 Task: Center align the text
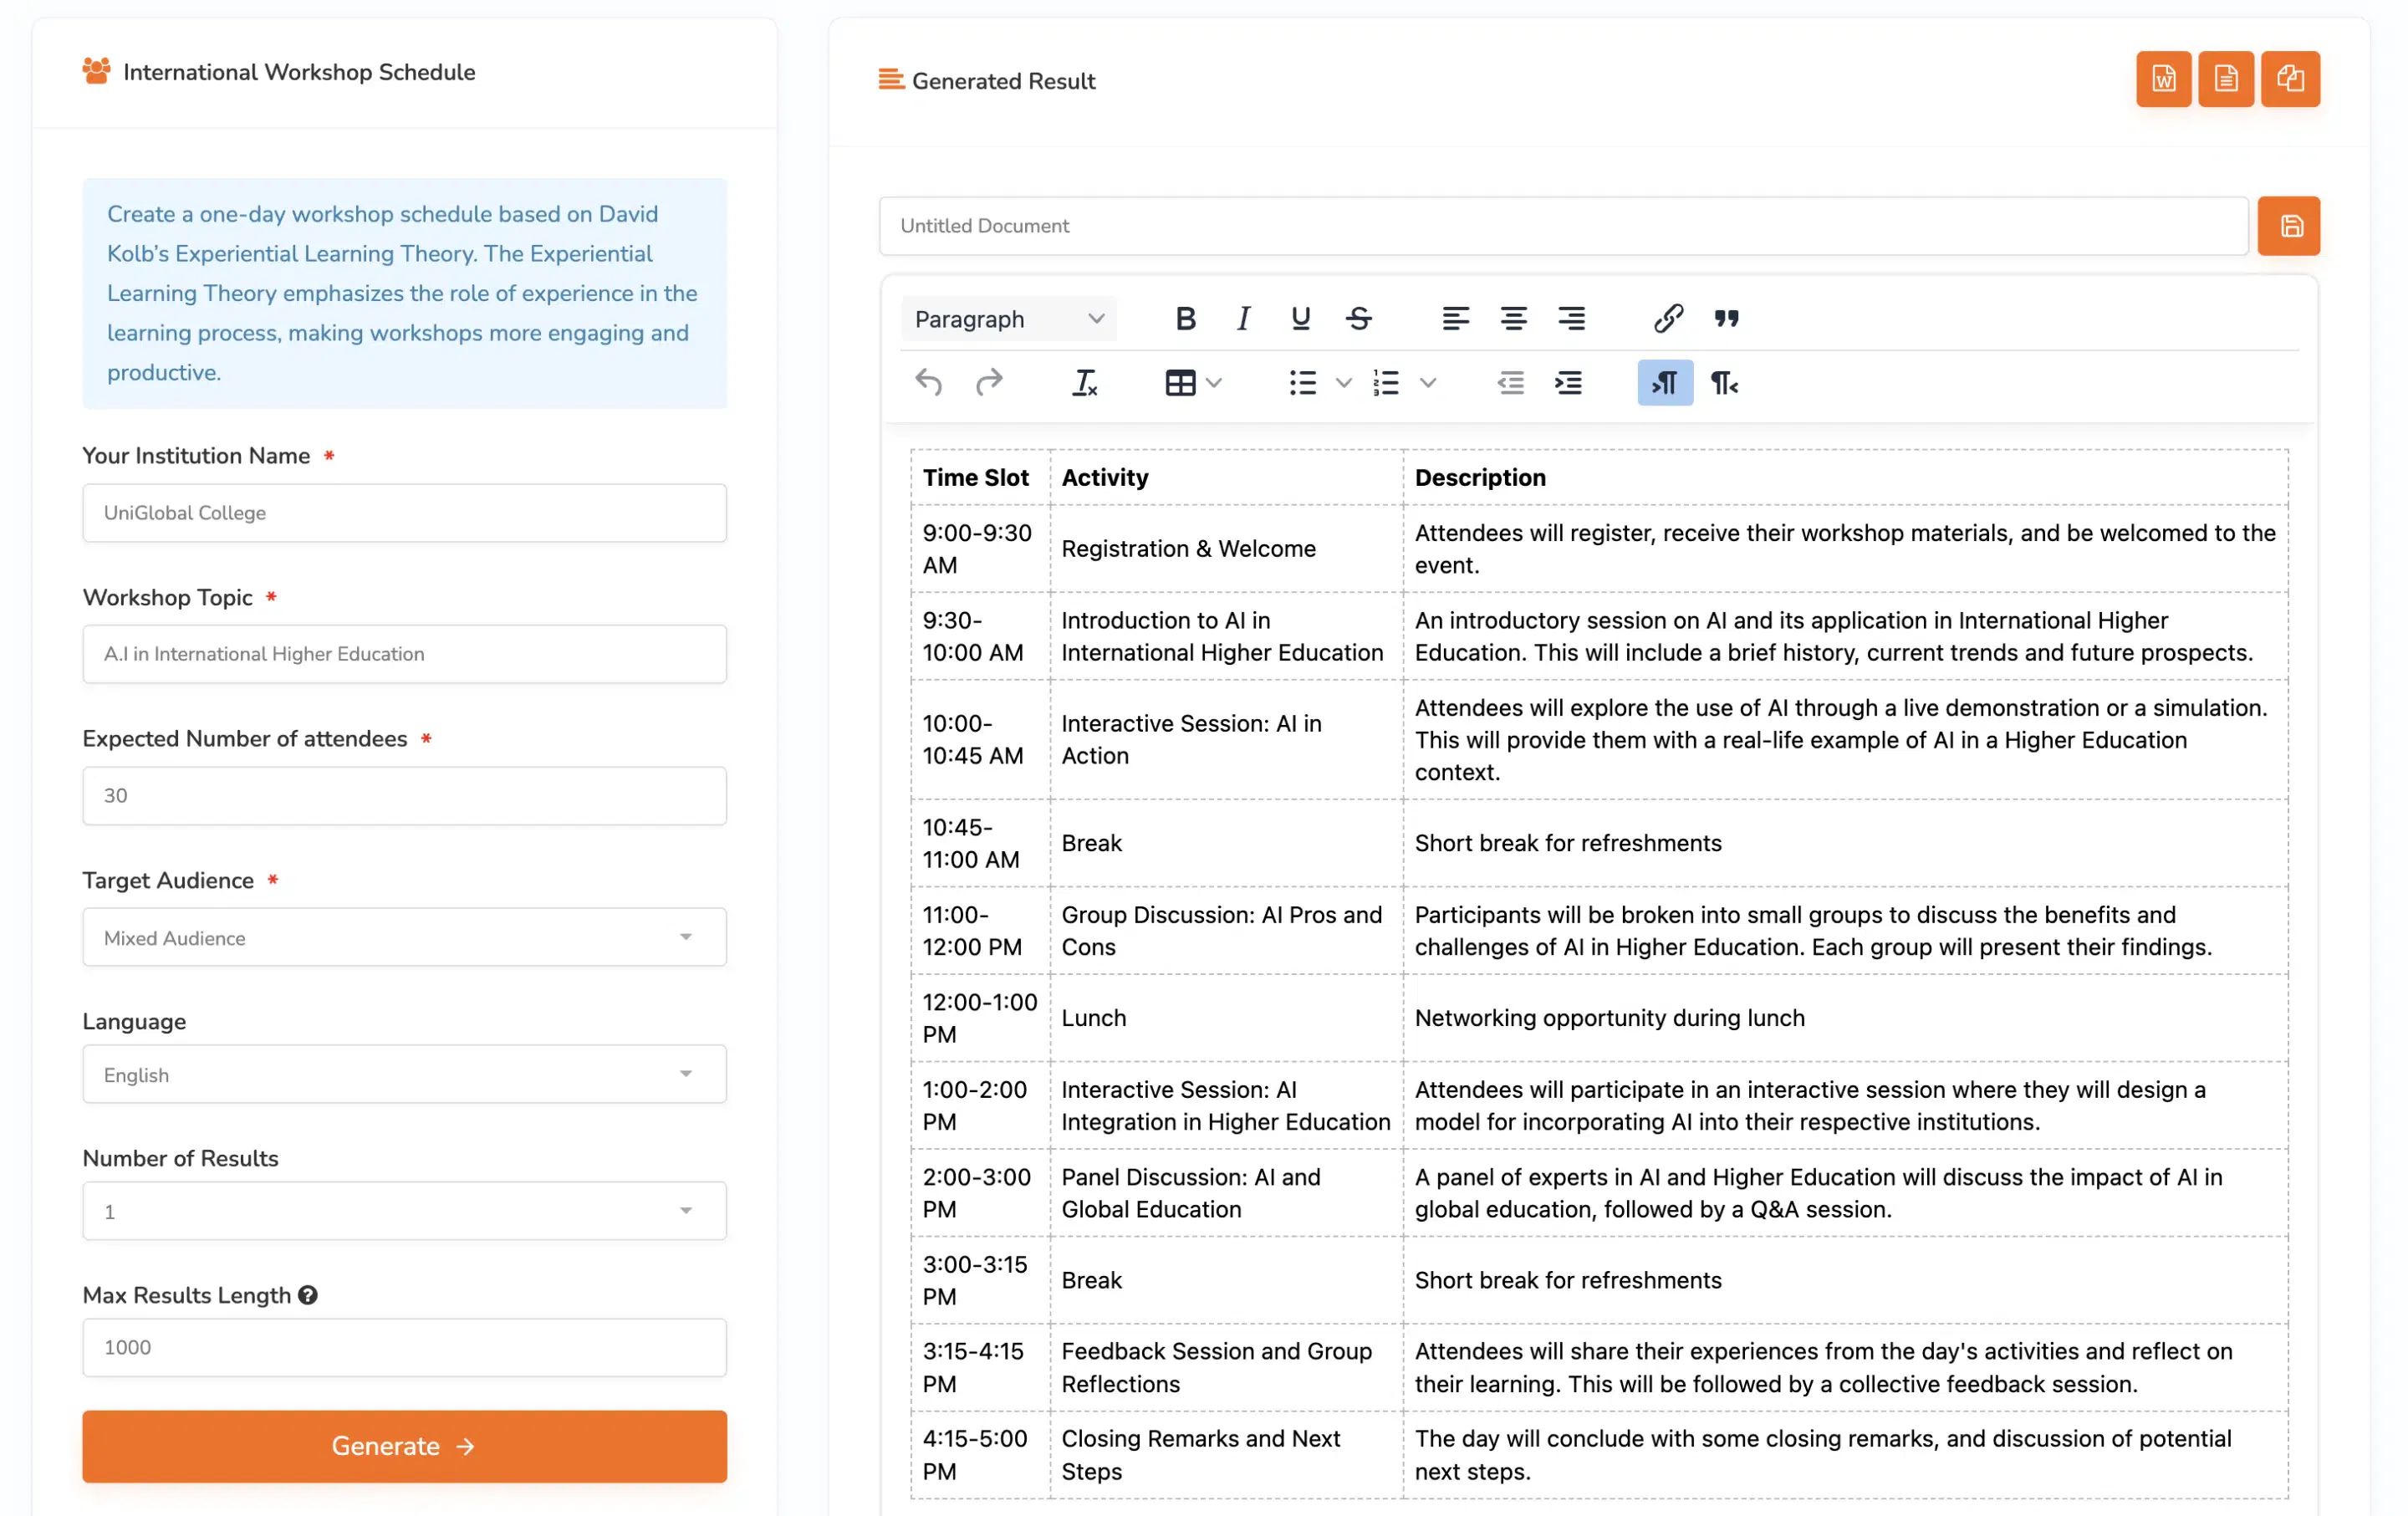[1513, 319]
